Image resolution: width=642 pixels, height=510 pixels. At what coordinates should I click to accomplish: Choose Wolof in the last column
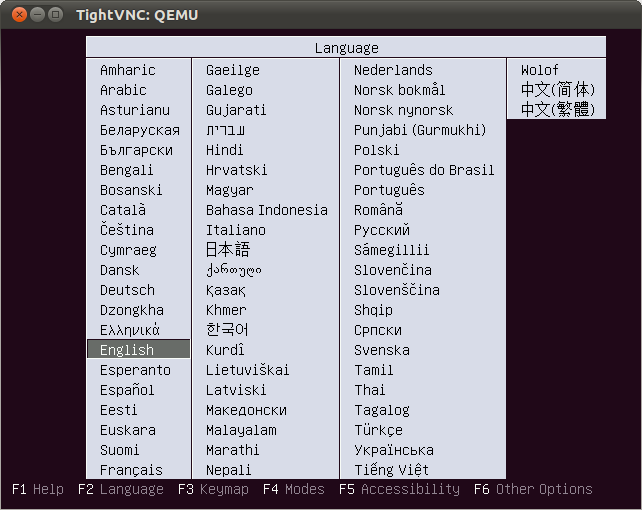(x=540, y=70)
